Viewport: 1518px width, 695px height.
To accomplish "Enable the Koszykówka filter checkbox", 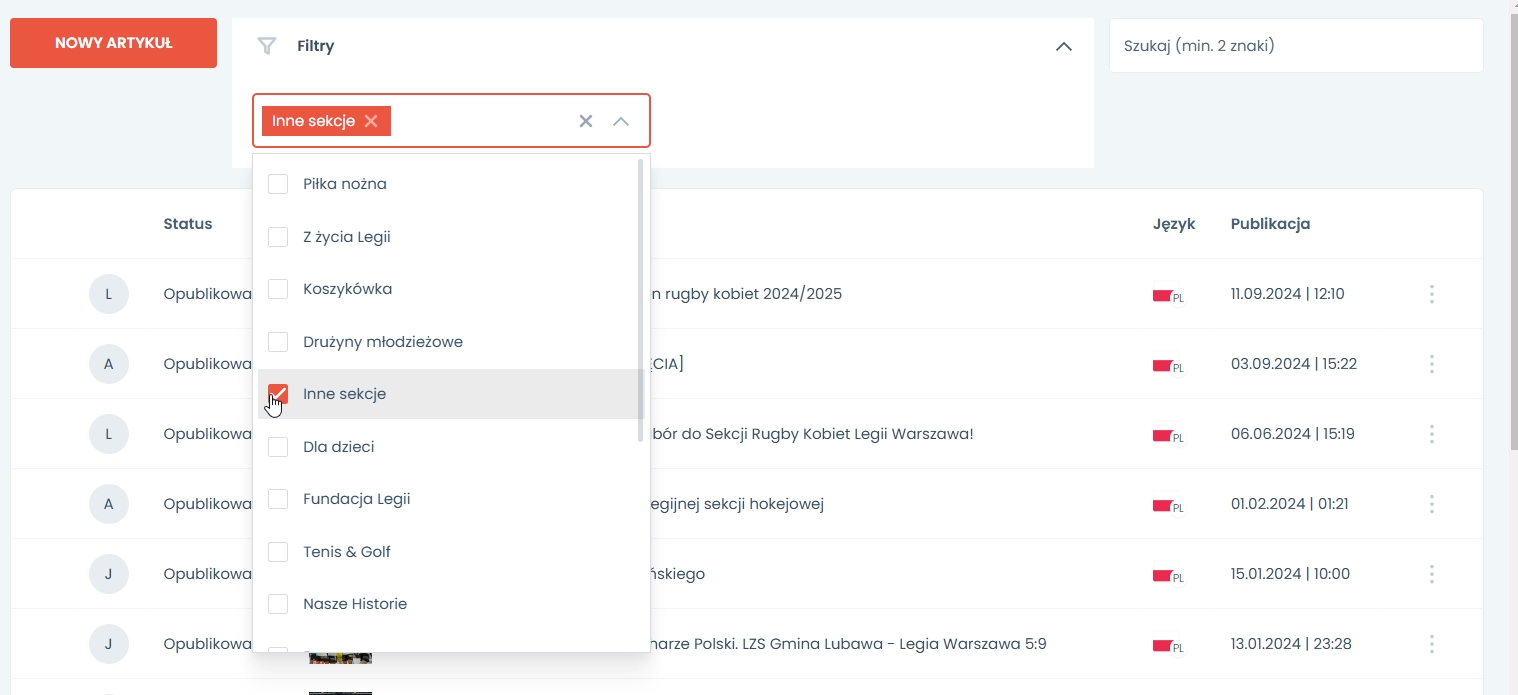I will (278, 289).
